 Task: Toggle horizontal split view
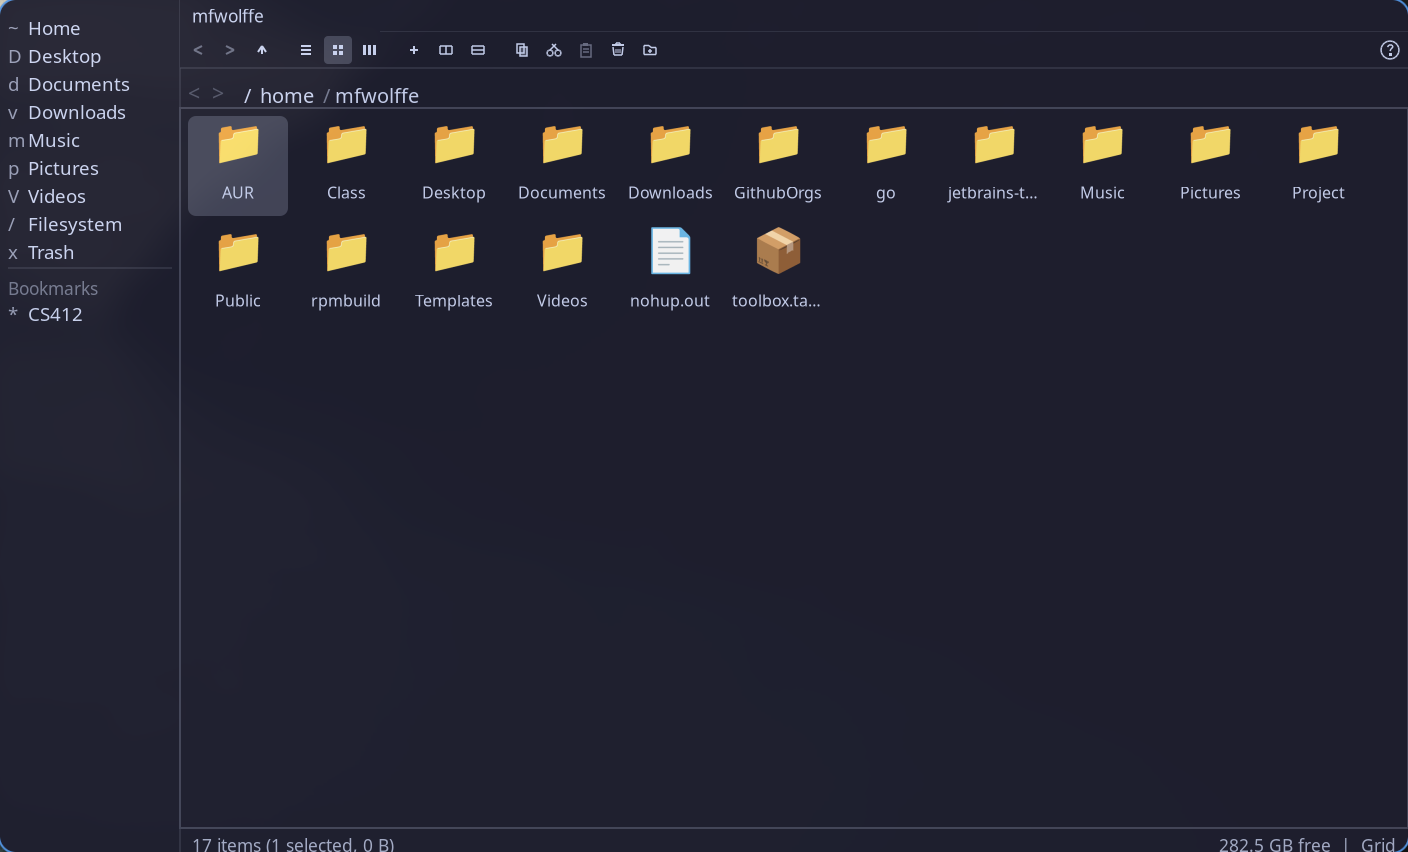[477, 49]
